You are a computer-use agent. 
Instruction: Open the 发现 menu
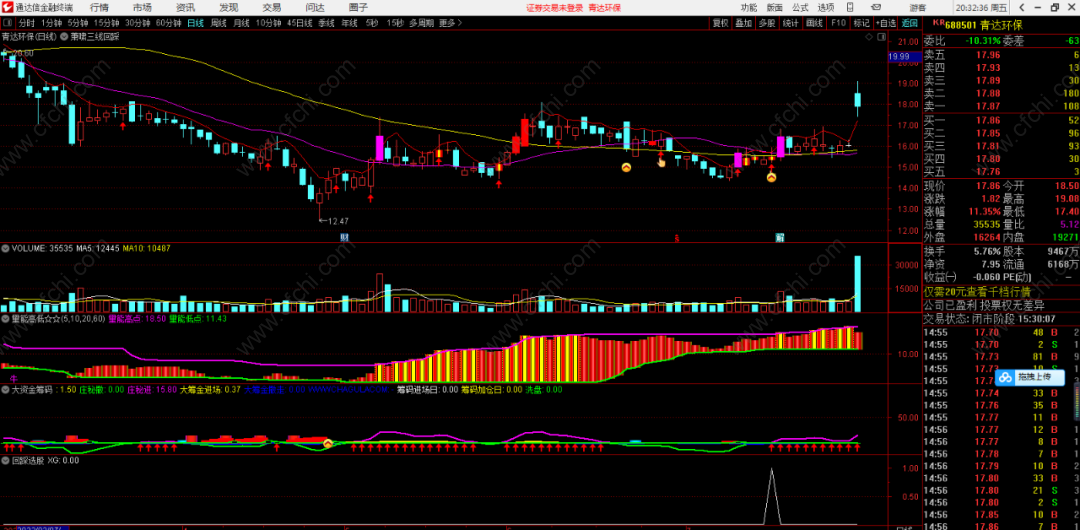click(229, 8)
